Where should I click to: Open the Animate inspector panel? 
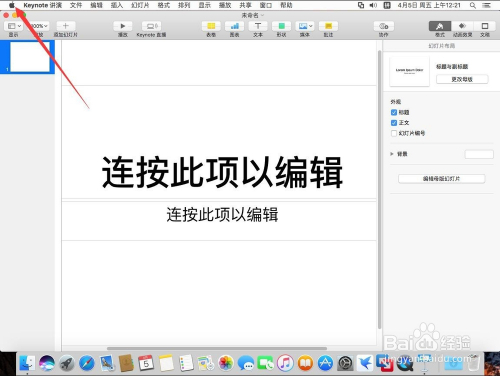tap(462, 26)
